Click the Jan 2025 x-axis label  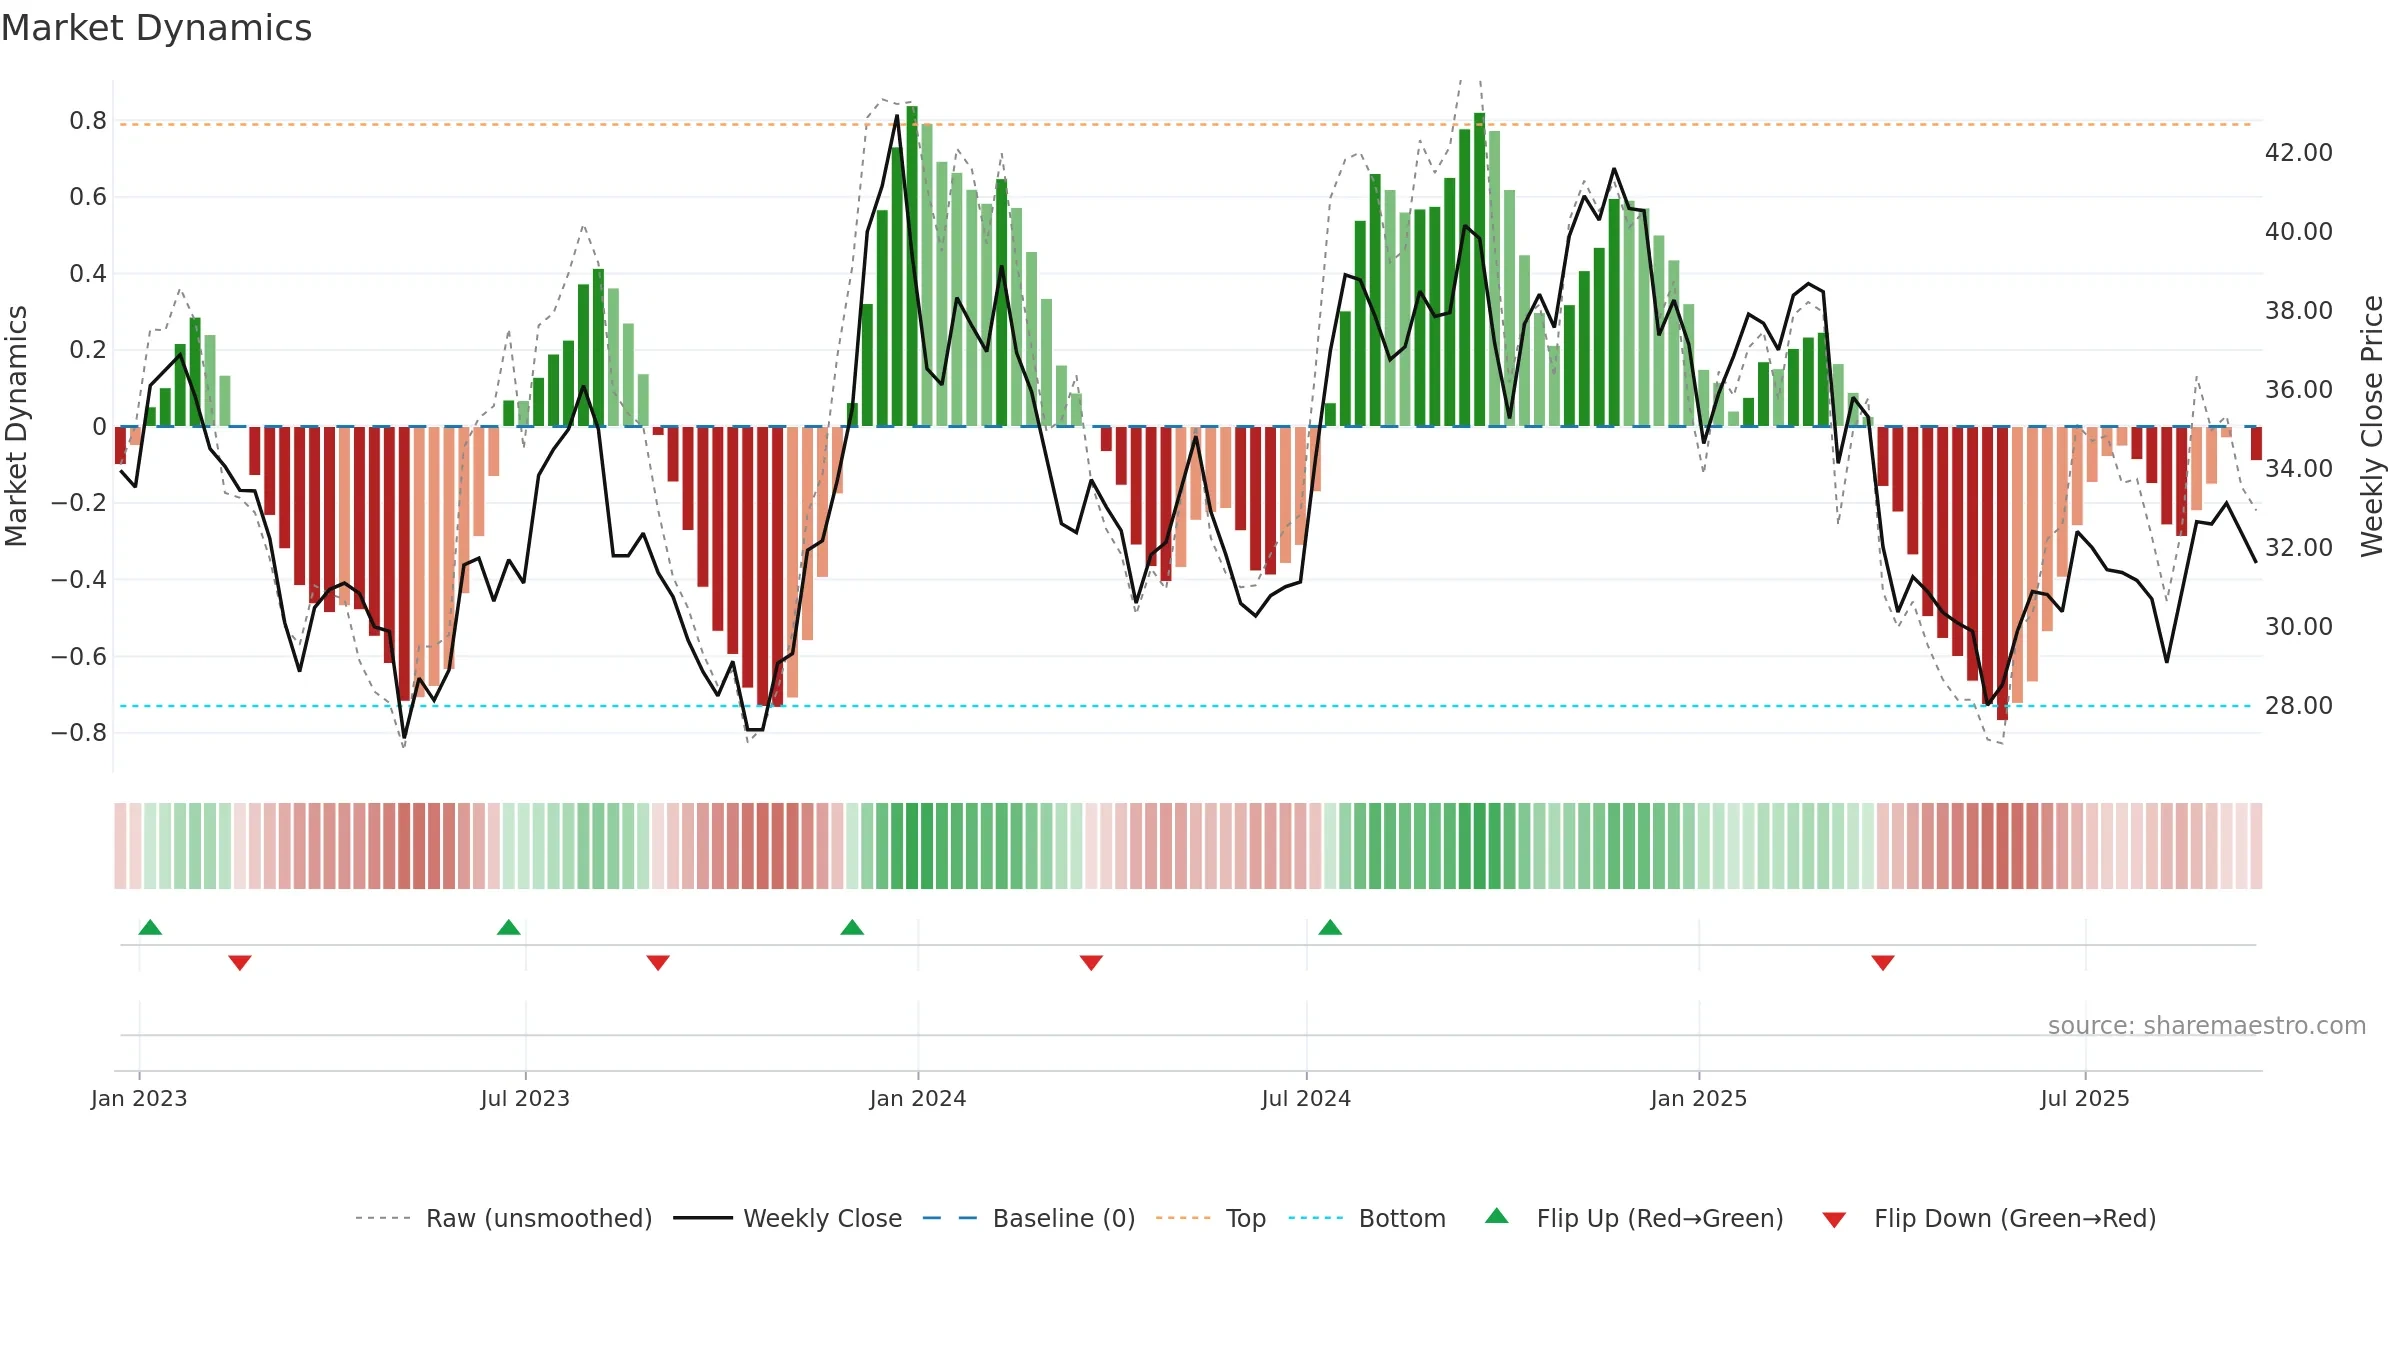coord(1699,1098)
